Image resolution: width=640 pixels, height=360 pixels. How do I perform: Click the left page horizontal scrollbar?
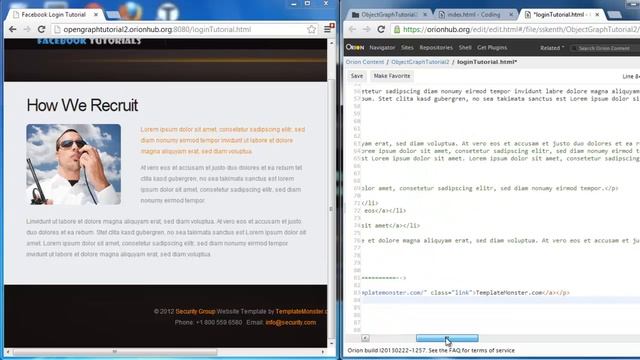click(115, 351)
